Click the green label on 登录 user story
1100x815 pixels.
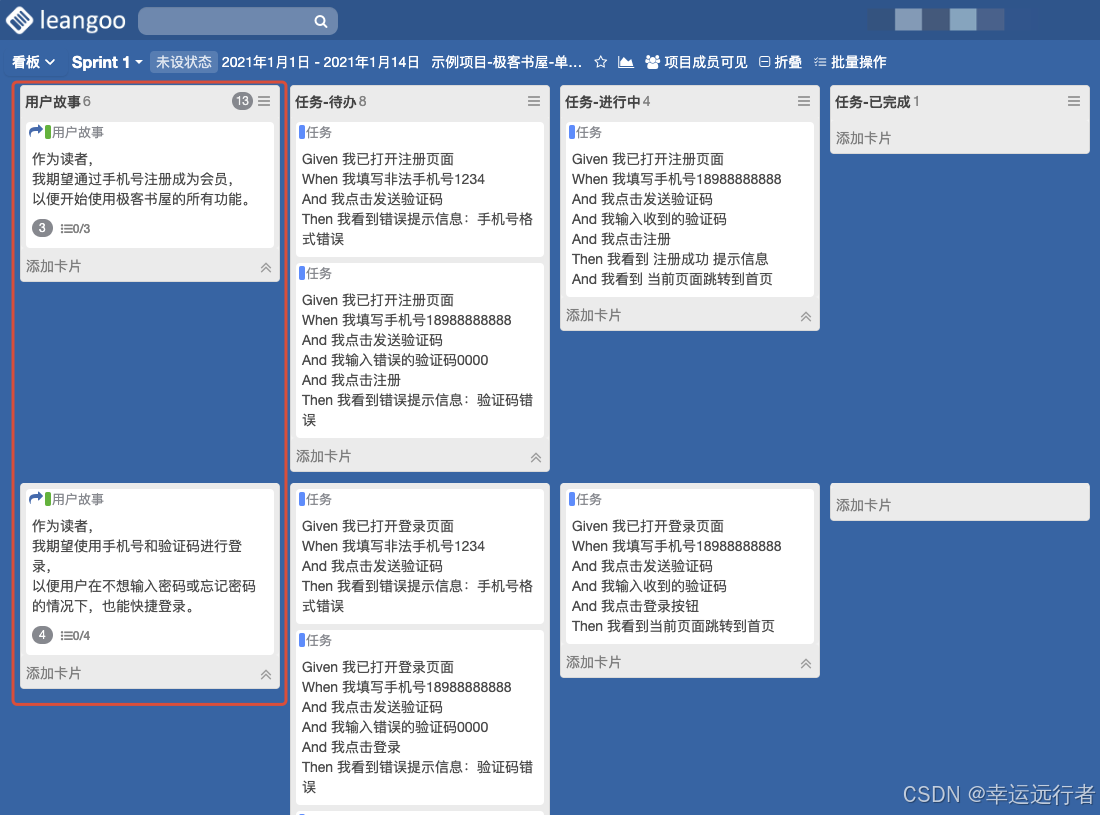[x=48, y=499]
